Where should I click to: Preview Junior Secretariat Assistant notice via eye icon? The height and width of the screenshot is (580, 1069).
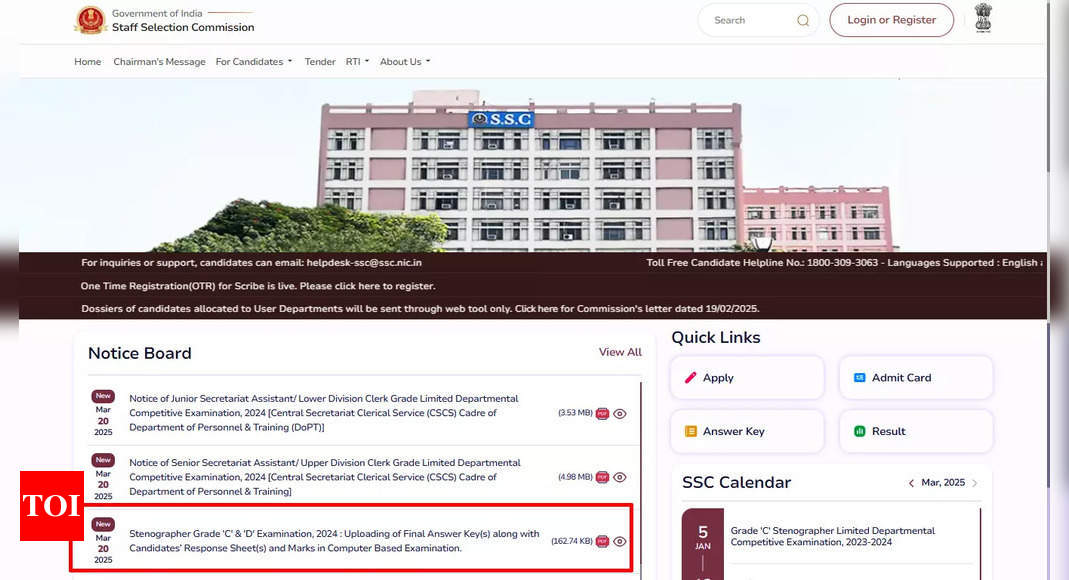pyautogui.click(x=620, y=414)
